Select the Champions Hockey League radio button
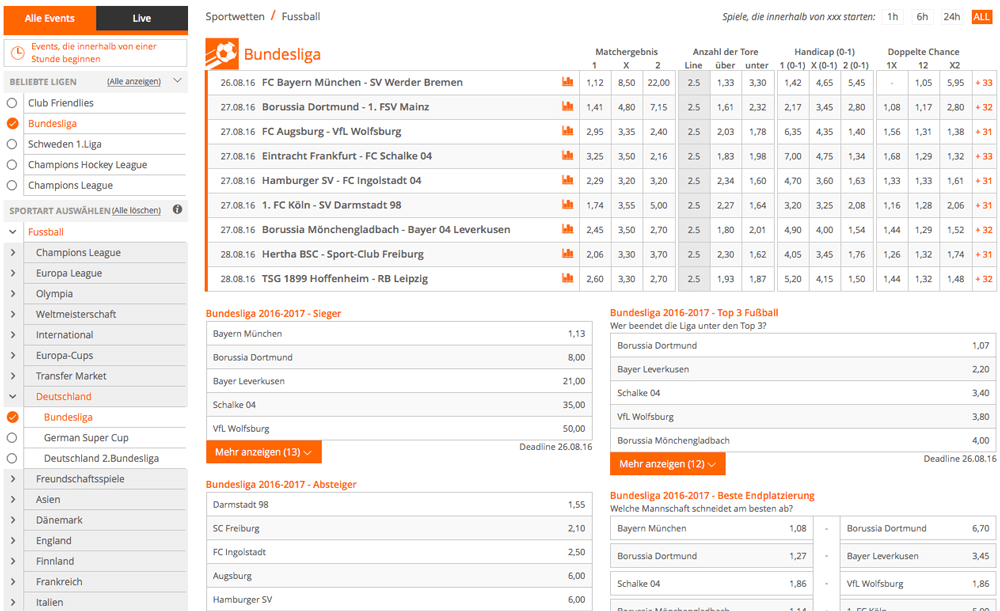 11,165
